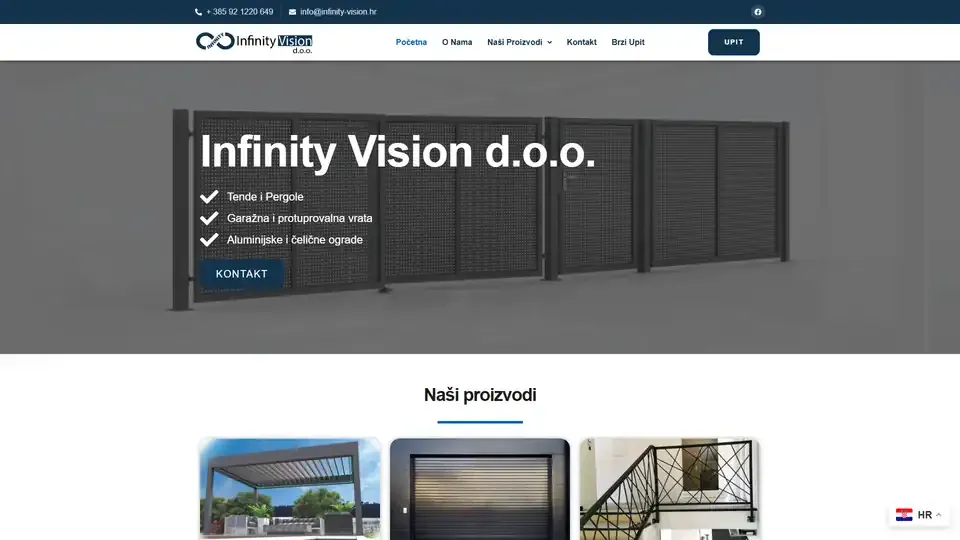Open Naši Proizvodi menu
This screenshot has height=540, width=960.
(515, 42)
